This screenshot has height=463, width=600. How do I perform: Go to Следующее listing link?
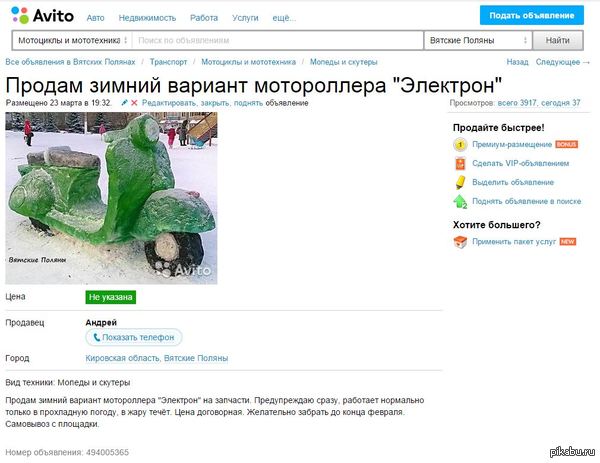coord(562,62)
